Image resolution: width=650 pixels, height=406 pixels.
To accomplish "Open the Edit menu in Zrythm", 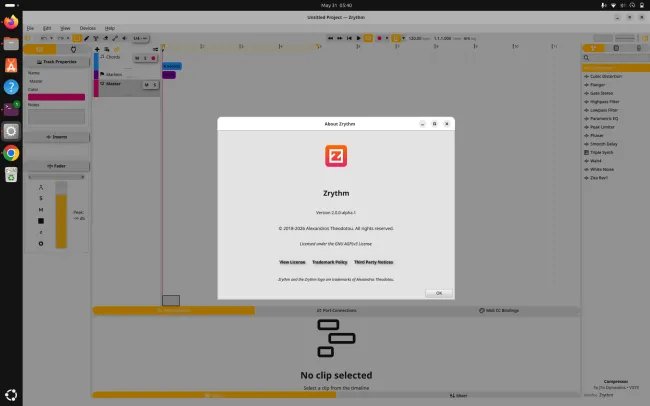I will (47, 28).
